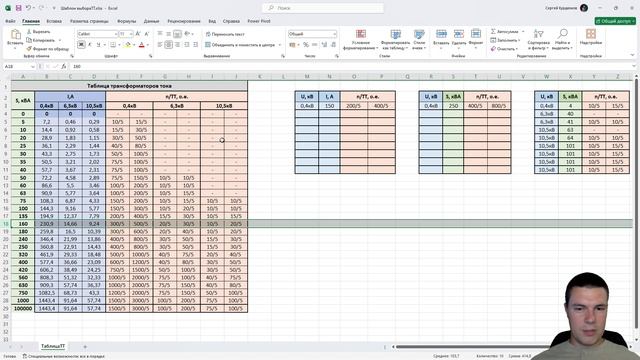Click the Очистить (Clear) eraser button
The image size is (640, 360).
tap(504, 49)
